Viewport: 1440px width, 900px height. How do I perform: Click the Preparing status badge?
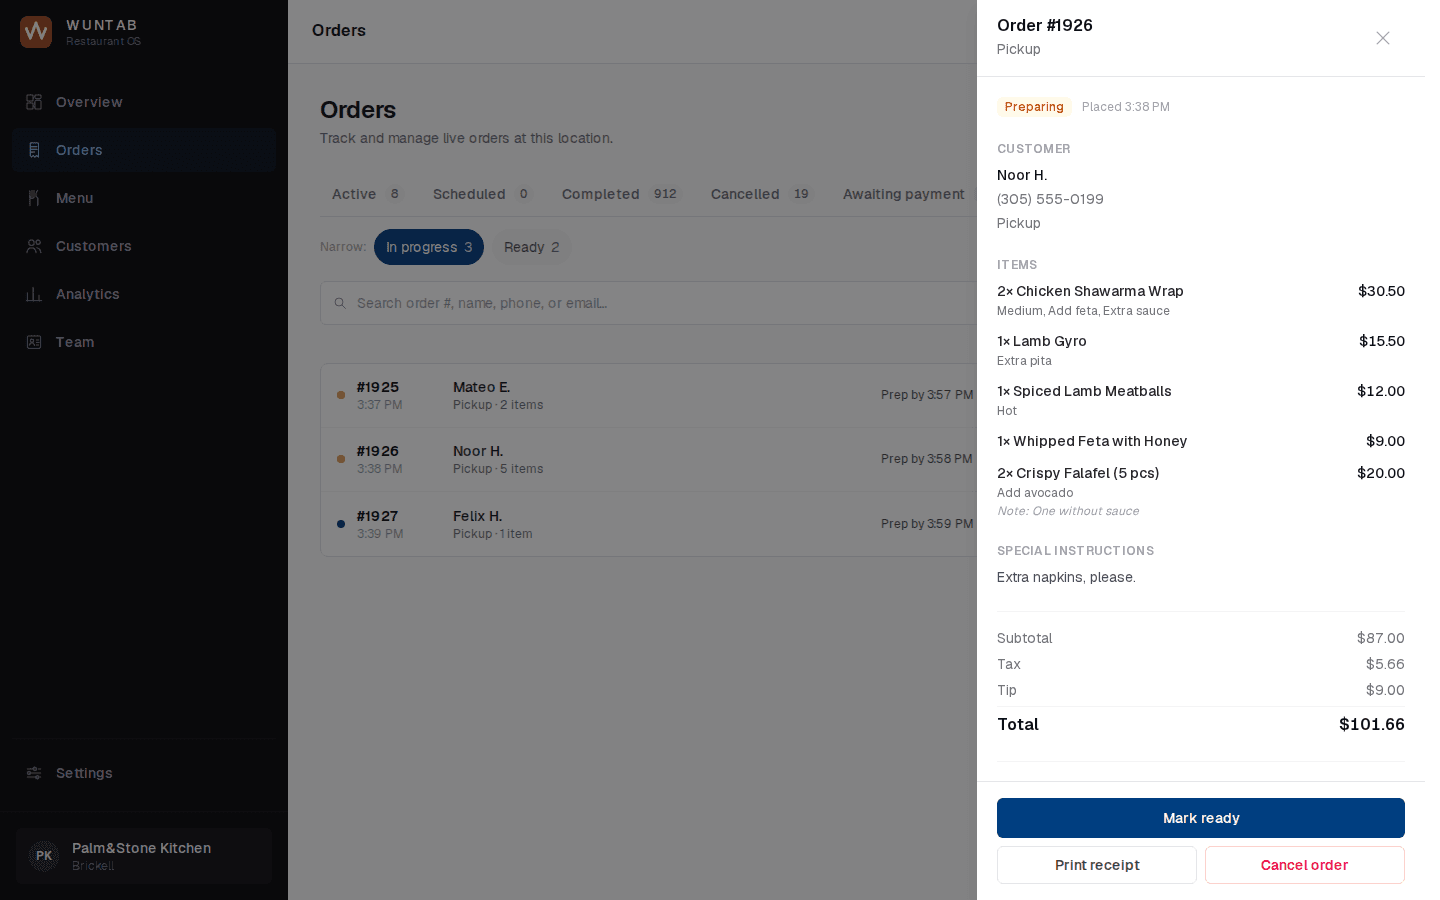tap(1034, 107)
